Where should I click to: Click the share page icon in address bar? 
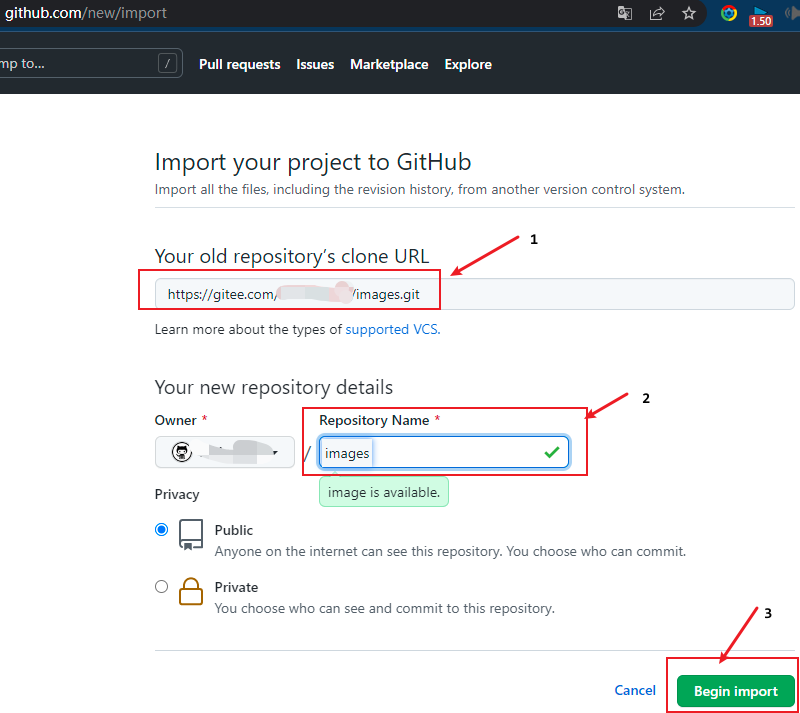(x=657, y=13)
